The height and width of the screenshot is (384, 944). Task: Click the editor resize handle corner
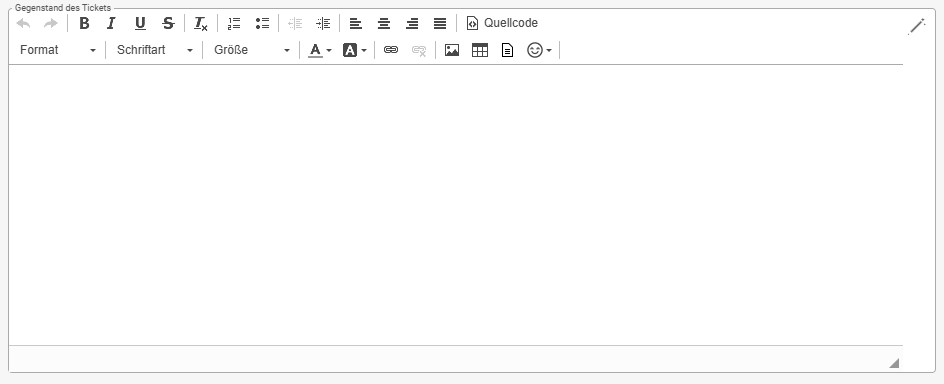pyautogui.click(x=894, y=362)
